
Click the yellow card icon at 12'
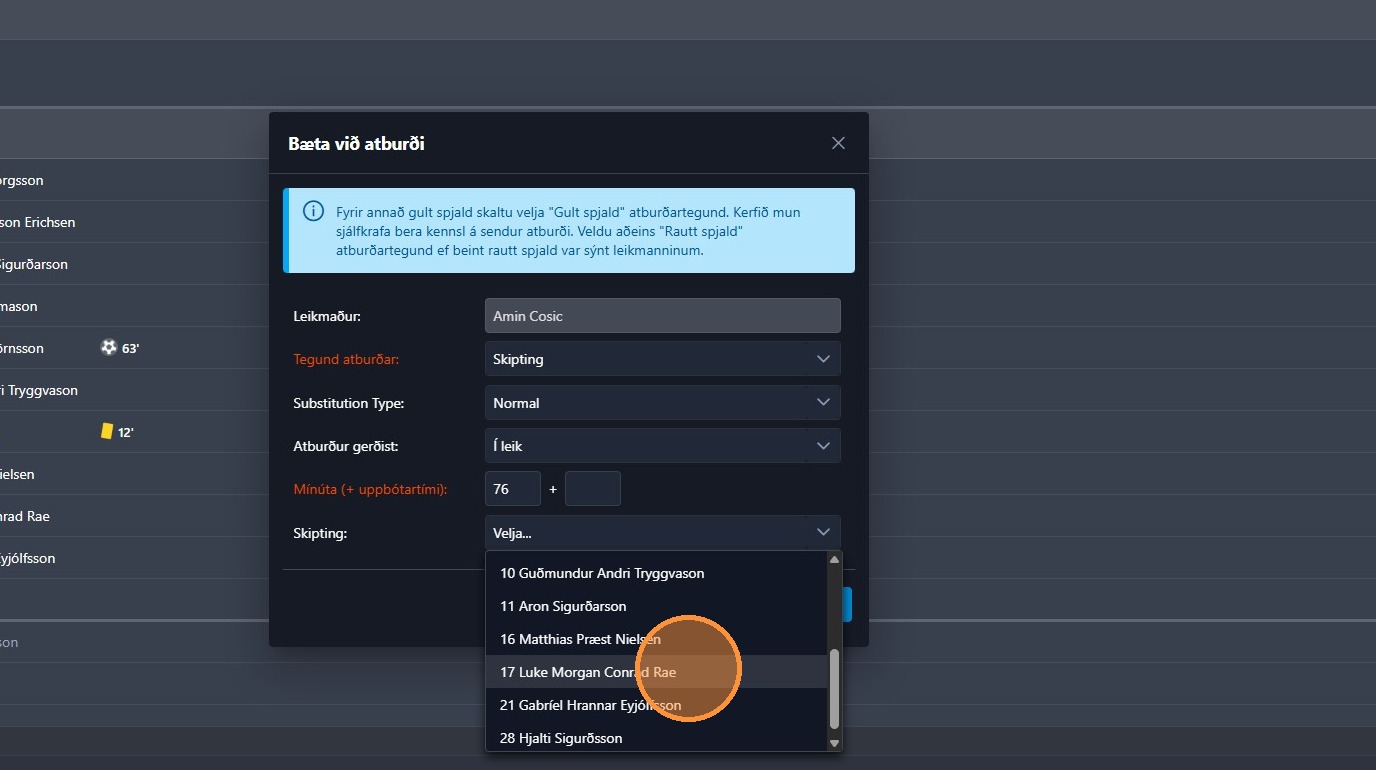point(107,432)
